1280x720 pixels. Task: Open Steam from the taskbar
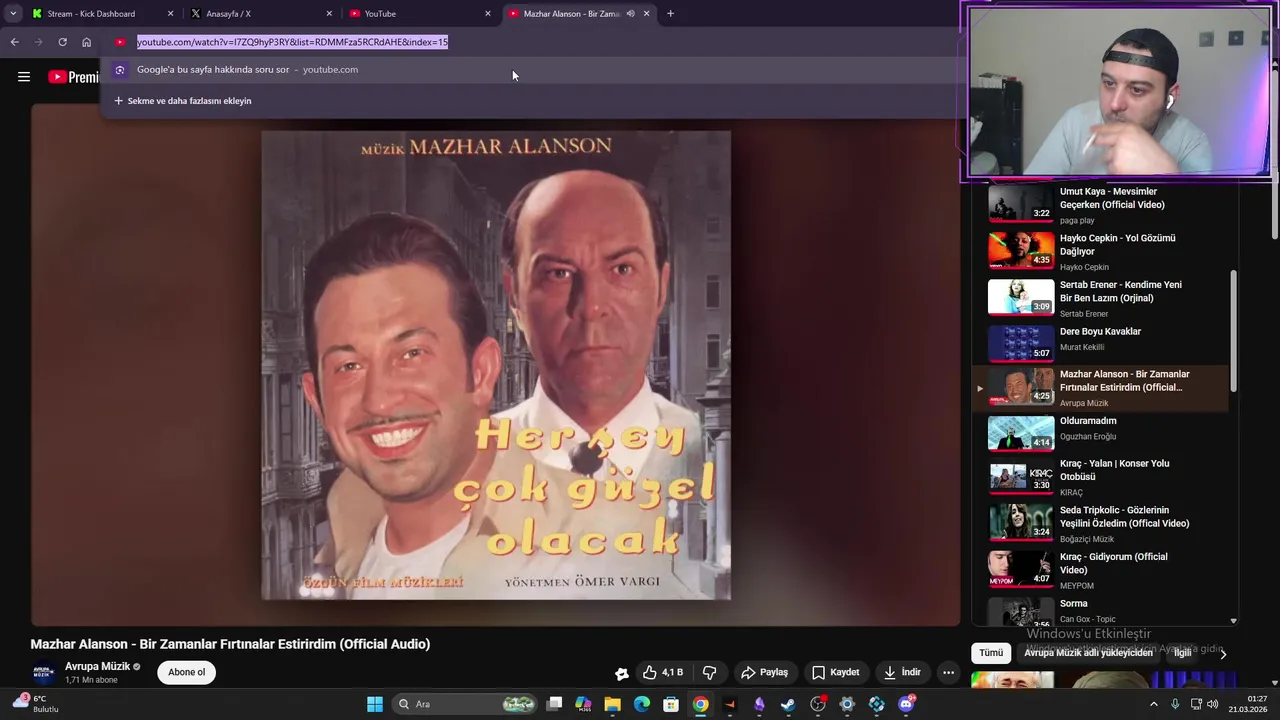[x=788, y=704]
